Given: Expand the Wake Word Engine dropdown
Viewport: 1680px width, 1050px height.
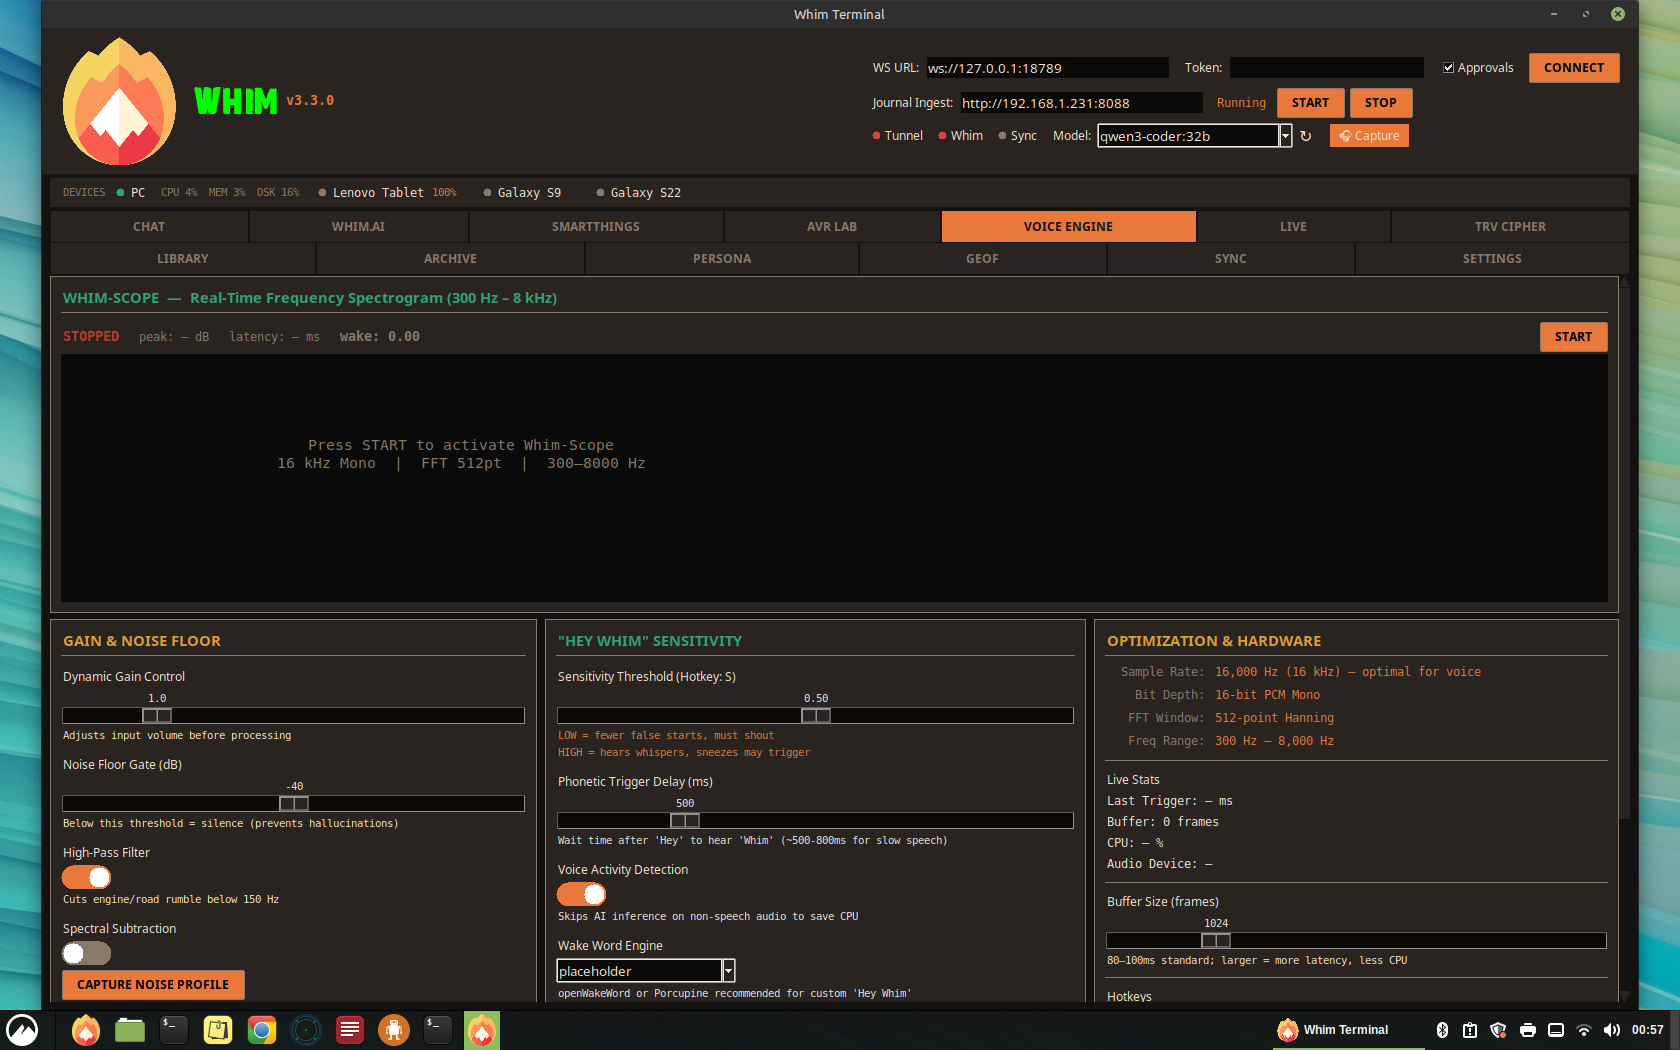Looking at the screenshot, I should click(729, 970).
